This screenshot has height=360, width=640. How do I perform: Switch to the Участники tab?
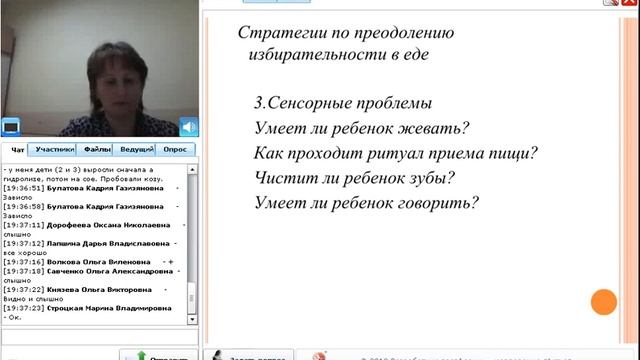coord(54,149)
